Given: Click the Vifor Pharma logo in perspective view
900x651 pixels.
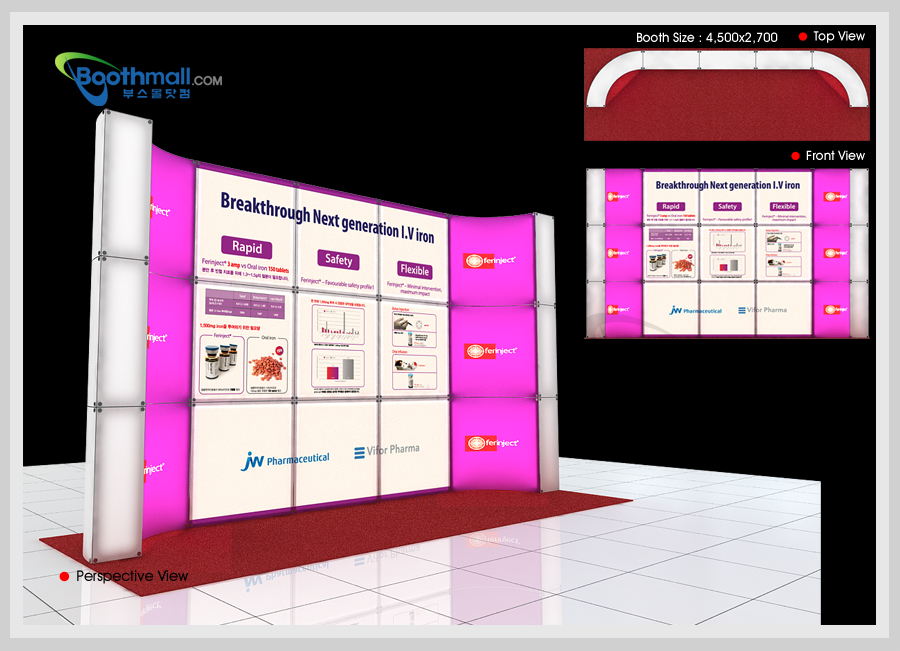Looking at the screenshot, I should click(387, 451).
